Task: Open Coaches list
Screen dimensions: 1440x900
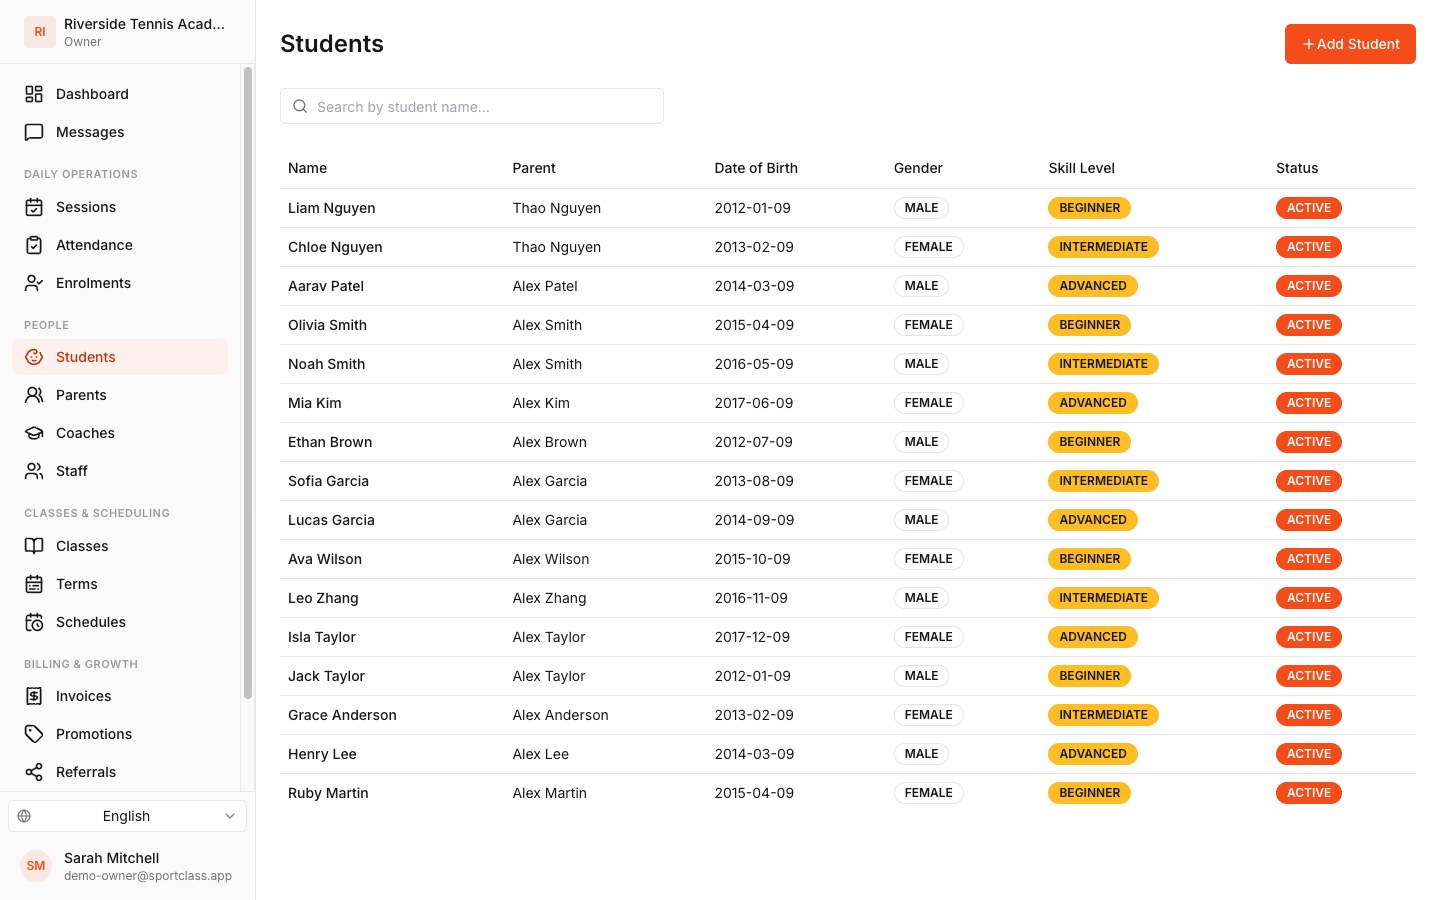Action: point(120,433)
